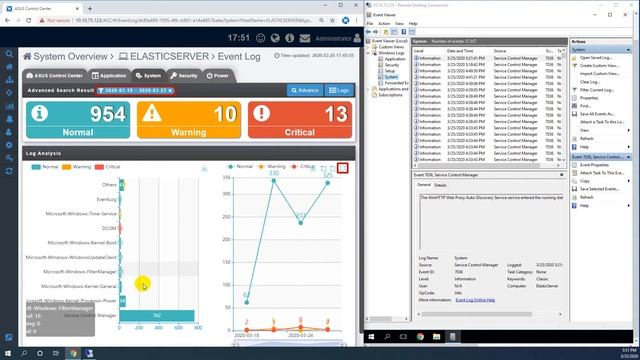Expand the View submenu arrow in Actions

[629, 131]
